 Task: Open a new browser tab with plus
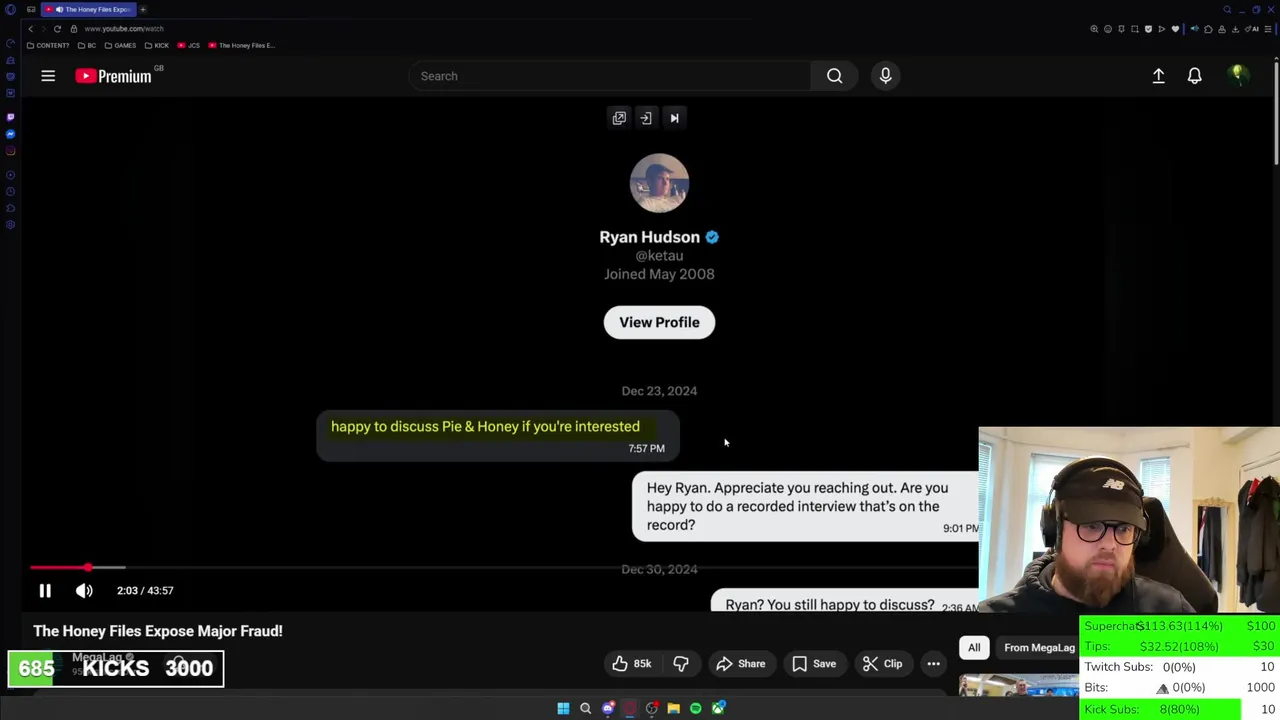[143, 9]
